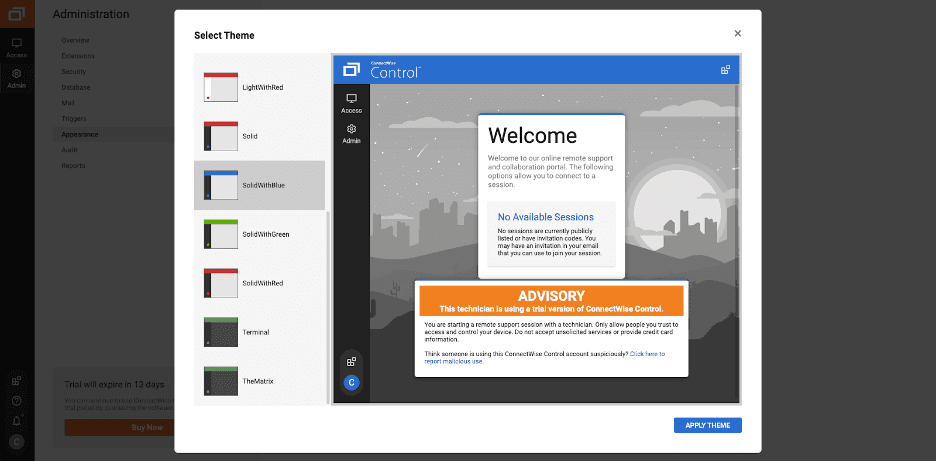Select the SolidWithRed theme
936x462 pixels.
(220, 283)
